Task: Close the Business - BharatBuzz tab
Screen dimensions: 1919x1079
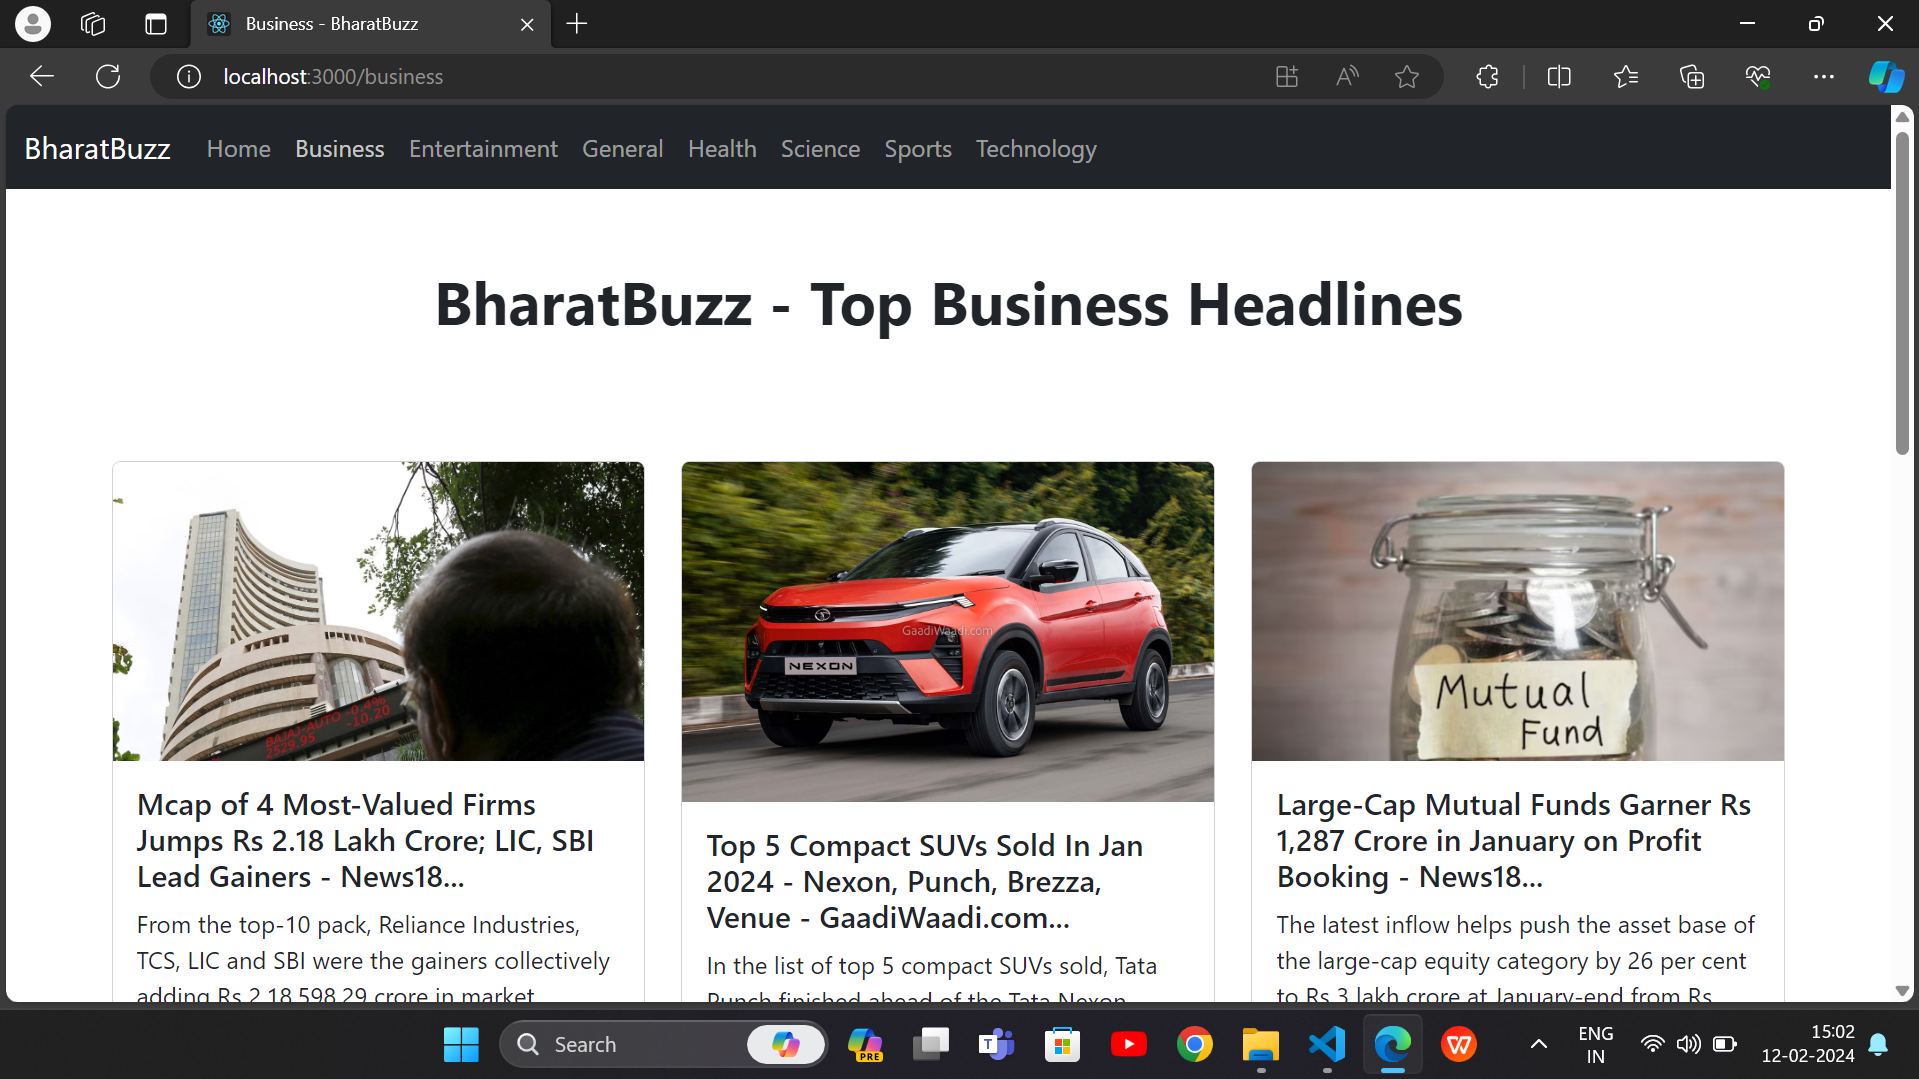Action: point(527,24)
